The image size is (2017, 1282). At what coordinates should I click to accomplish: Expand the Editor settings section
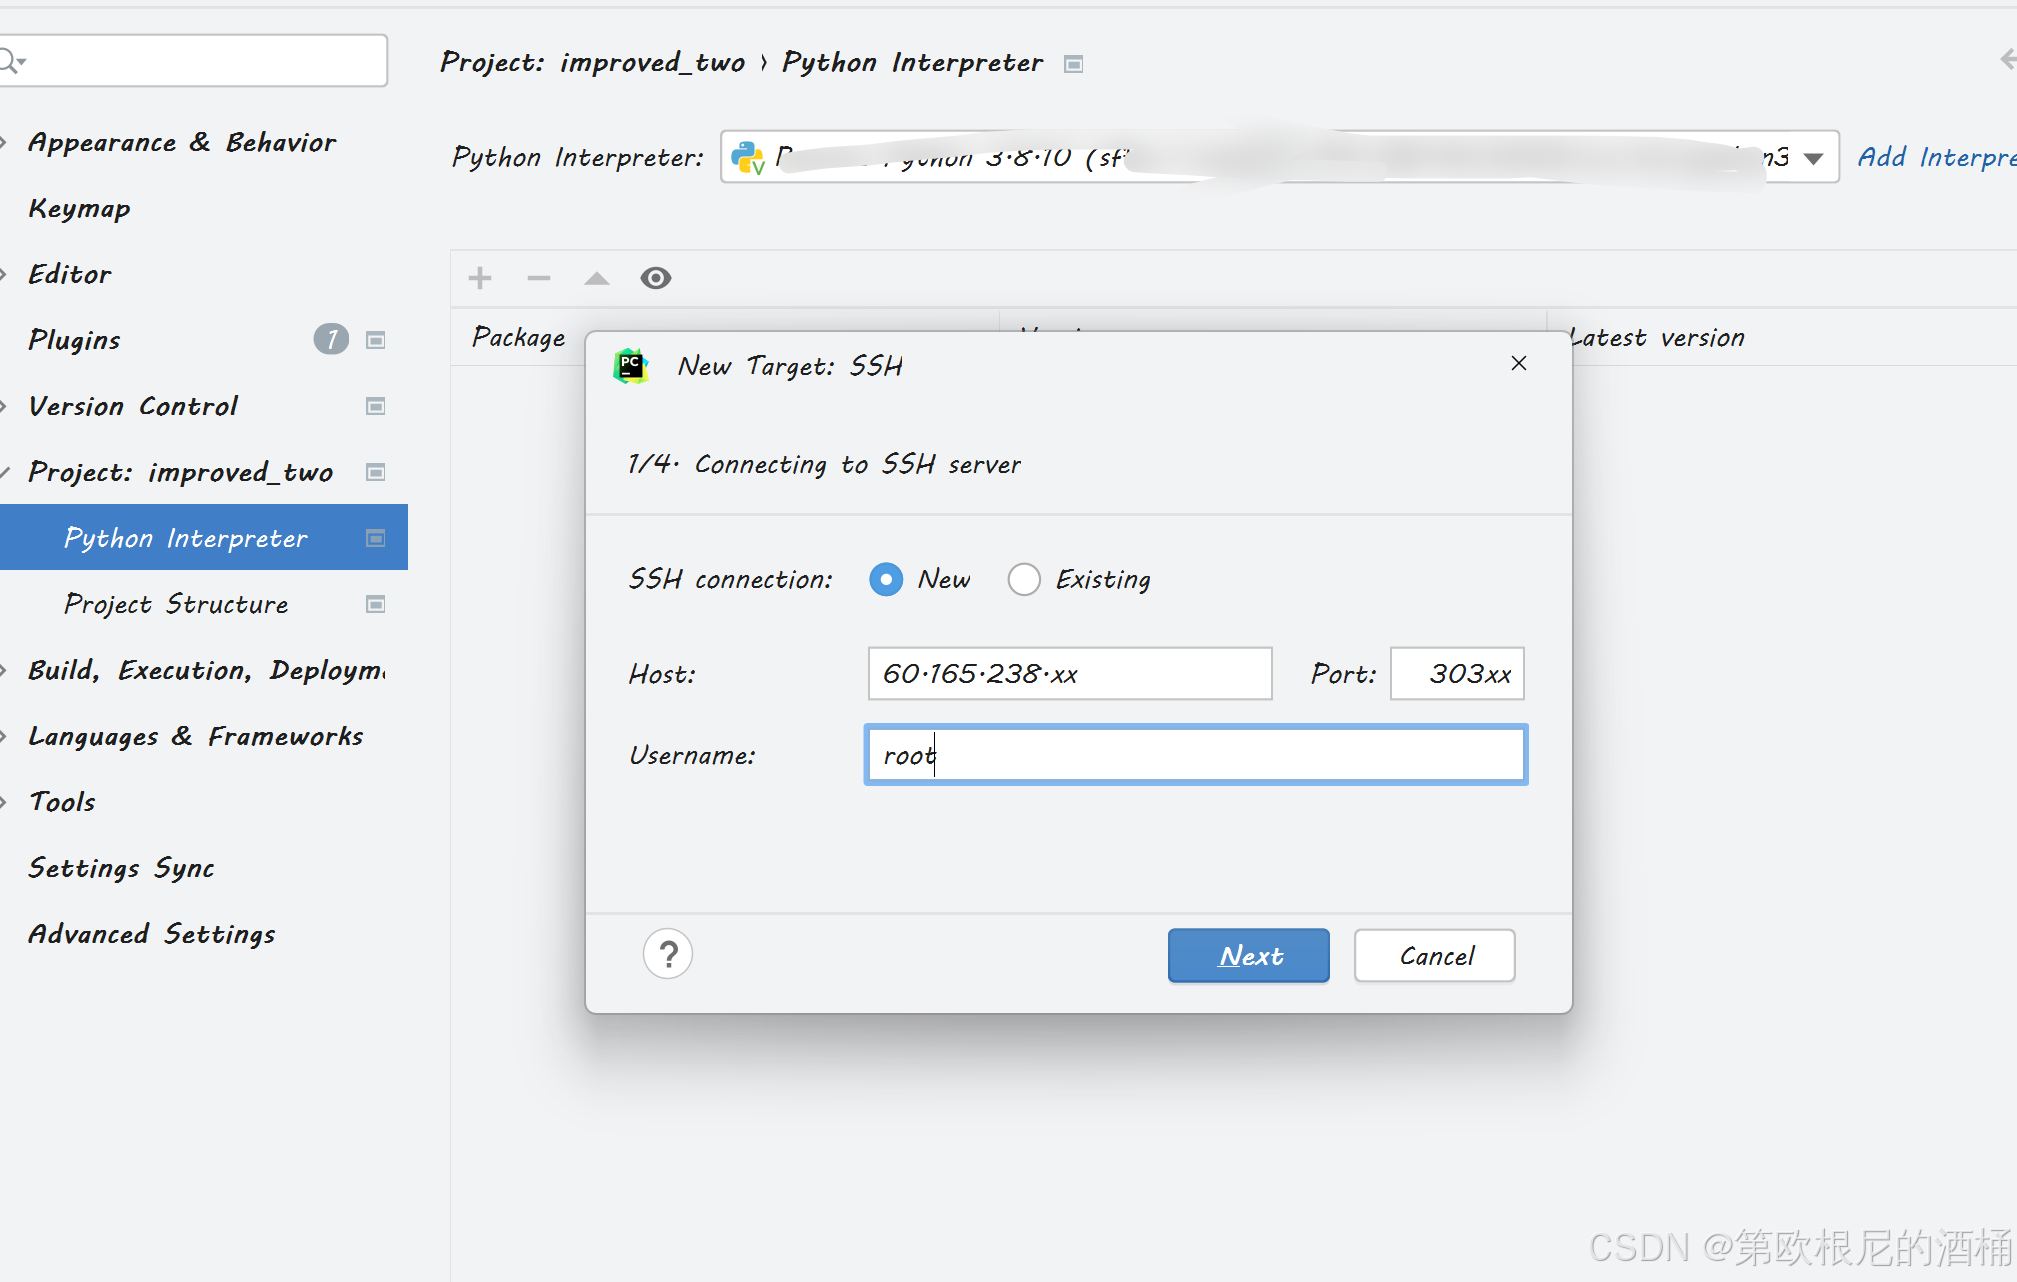click(4, 274)
